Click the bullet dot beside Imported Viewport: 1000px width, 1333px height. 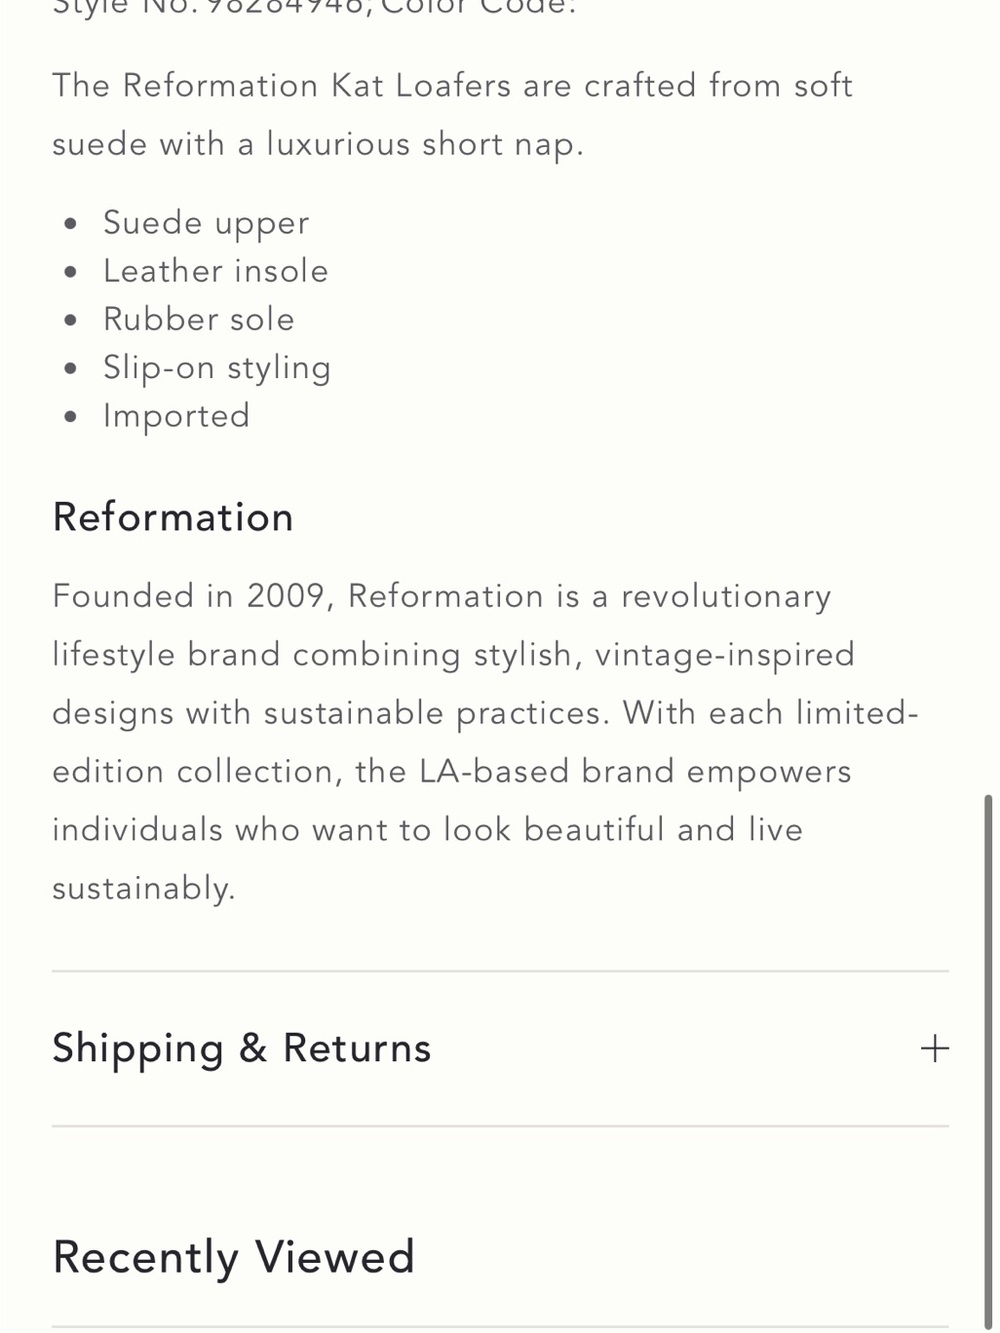70,417
